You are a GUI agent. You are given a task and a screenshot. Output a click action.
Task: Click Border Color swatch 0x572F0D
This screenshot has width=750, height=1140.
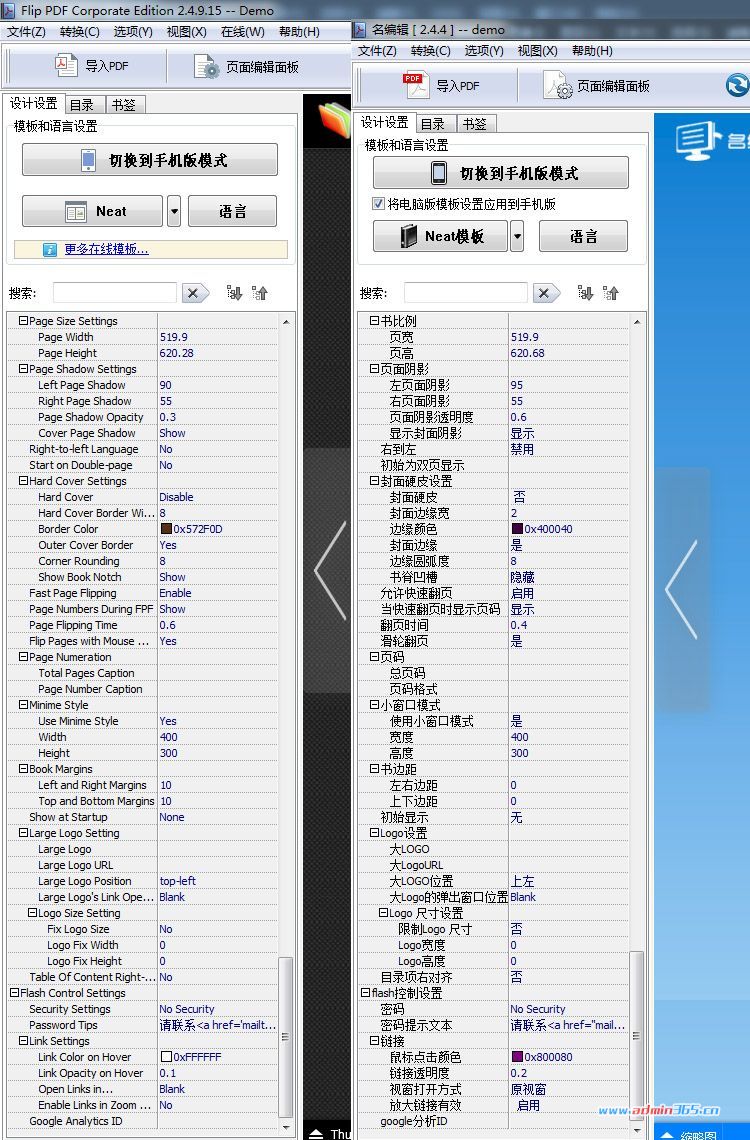166,529
